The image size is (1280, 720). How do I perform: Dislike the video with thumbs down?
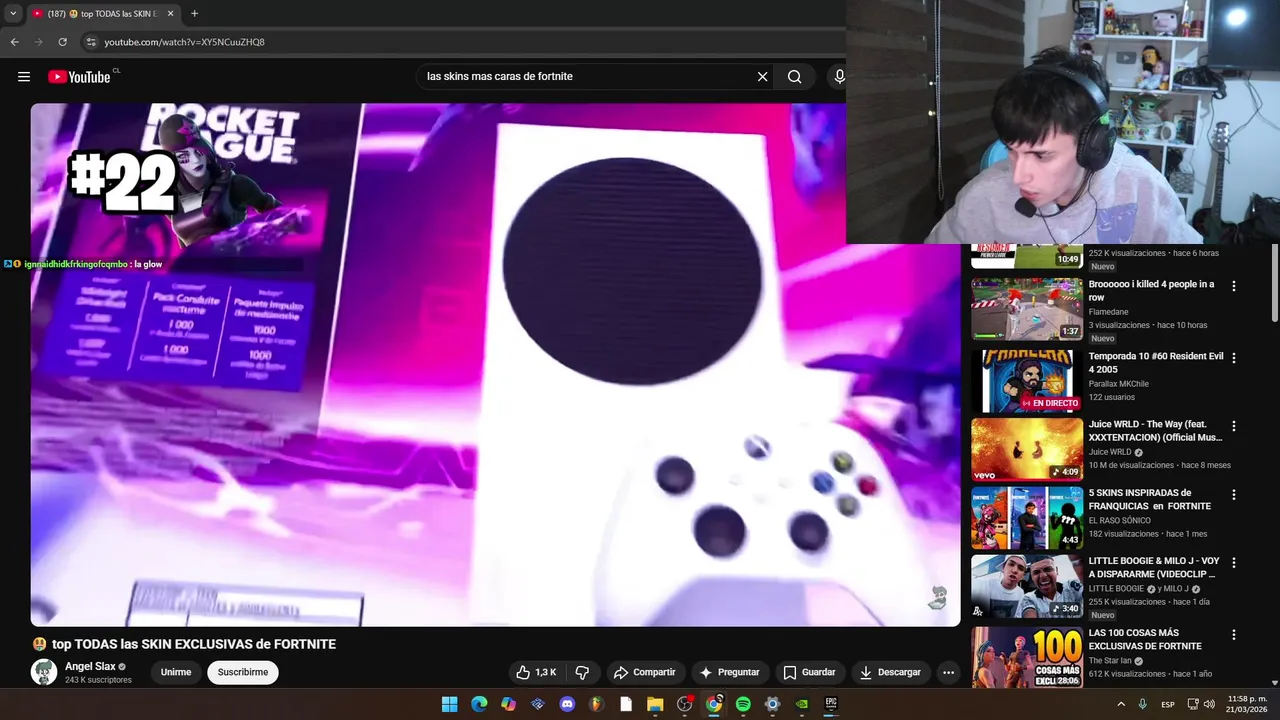point(582,673)
